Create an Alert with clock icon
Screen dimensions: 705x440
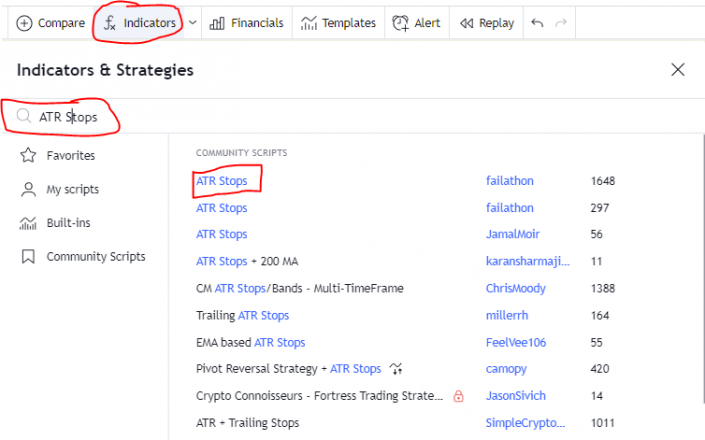tap(416, 23)
